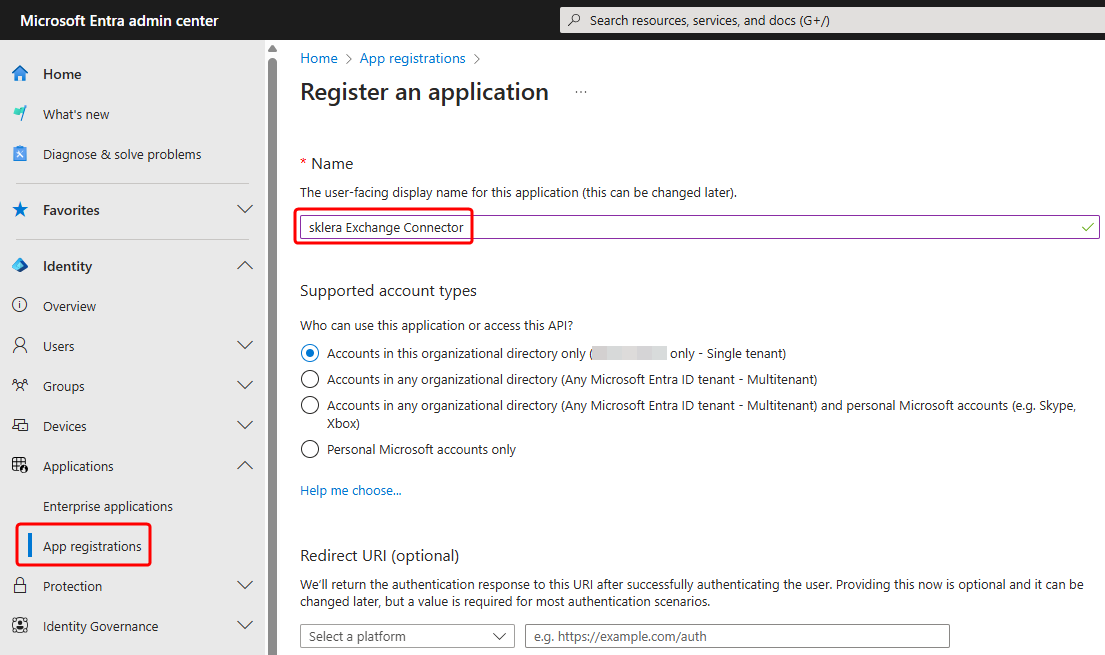Click the Microsoft Entra admin center title
Viewport: 1105px width, 655px height.
(119, 20)
